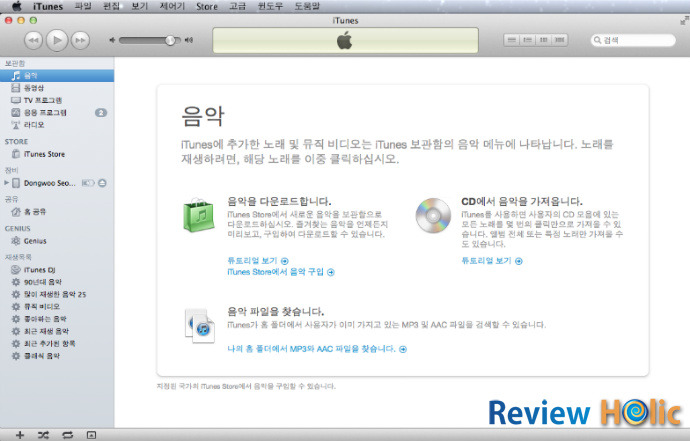
Task: Open iTunes Store from the sidebar
Action: pos(57,154)
